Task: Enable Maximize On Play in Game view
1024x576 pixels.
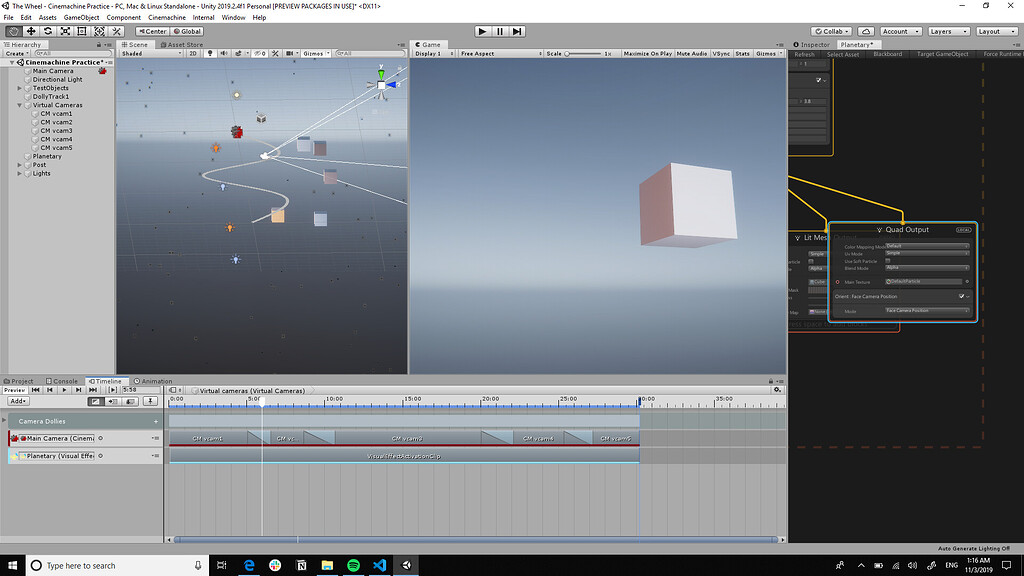Action: [x=648, y=52]
